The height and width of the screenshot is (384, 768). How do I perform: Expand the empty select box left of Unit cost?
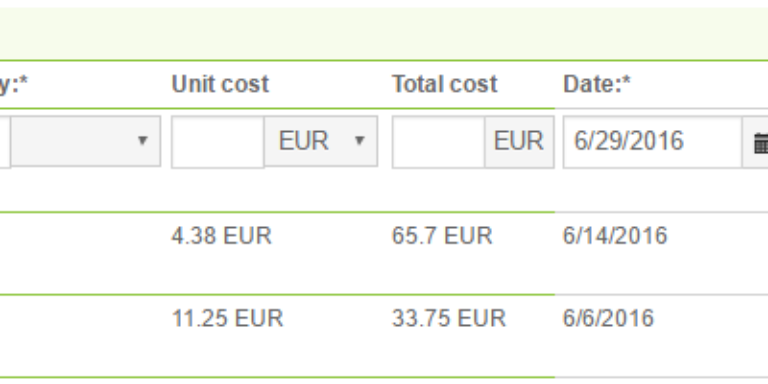tap(86, 142)
